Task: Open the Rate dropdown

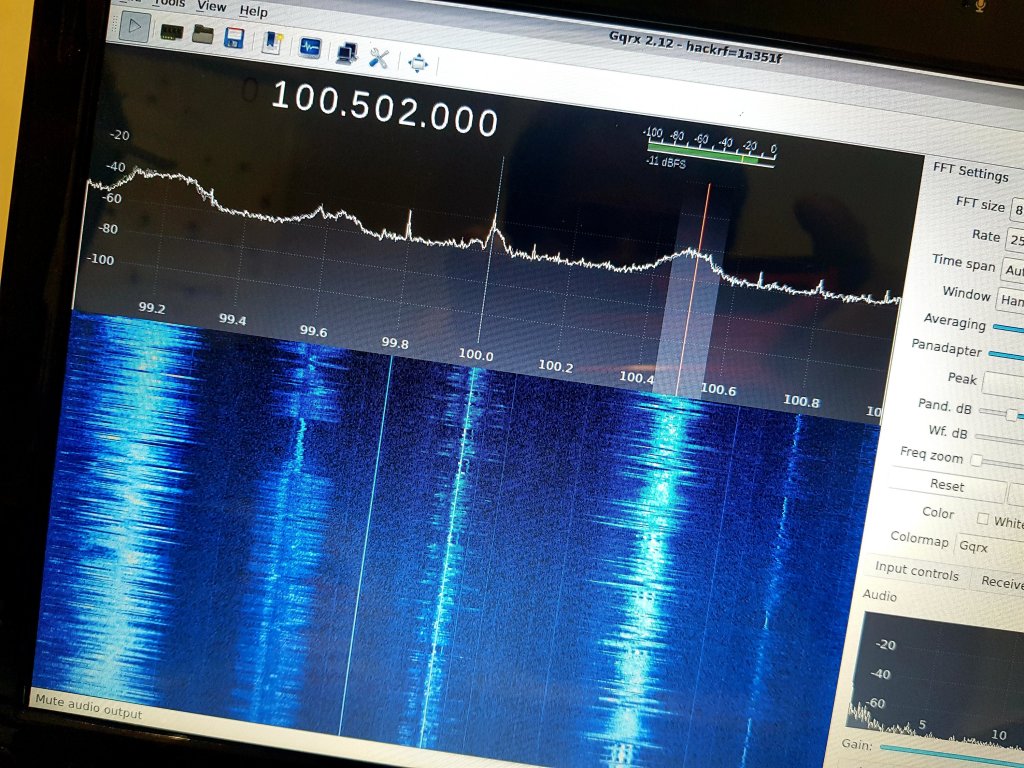Action: (1014, 241)
